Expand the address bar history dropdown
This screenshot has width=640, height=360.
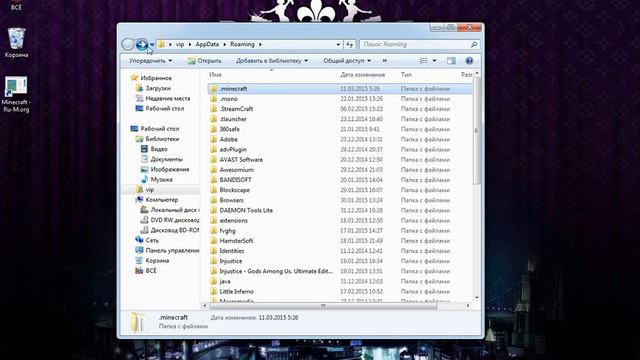338,44
